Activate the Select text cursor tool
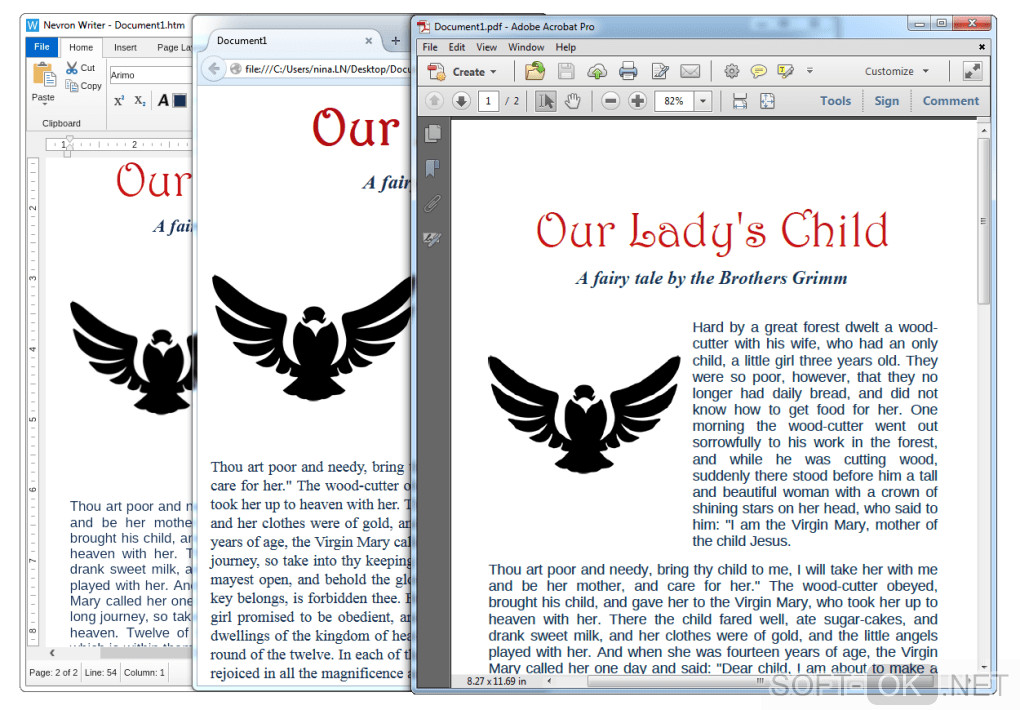Screen dimensions: 1020x710 545,101
